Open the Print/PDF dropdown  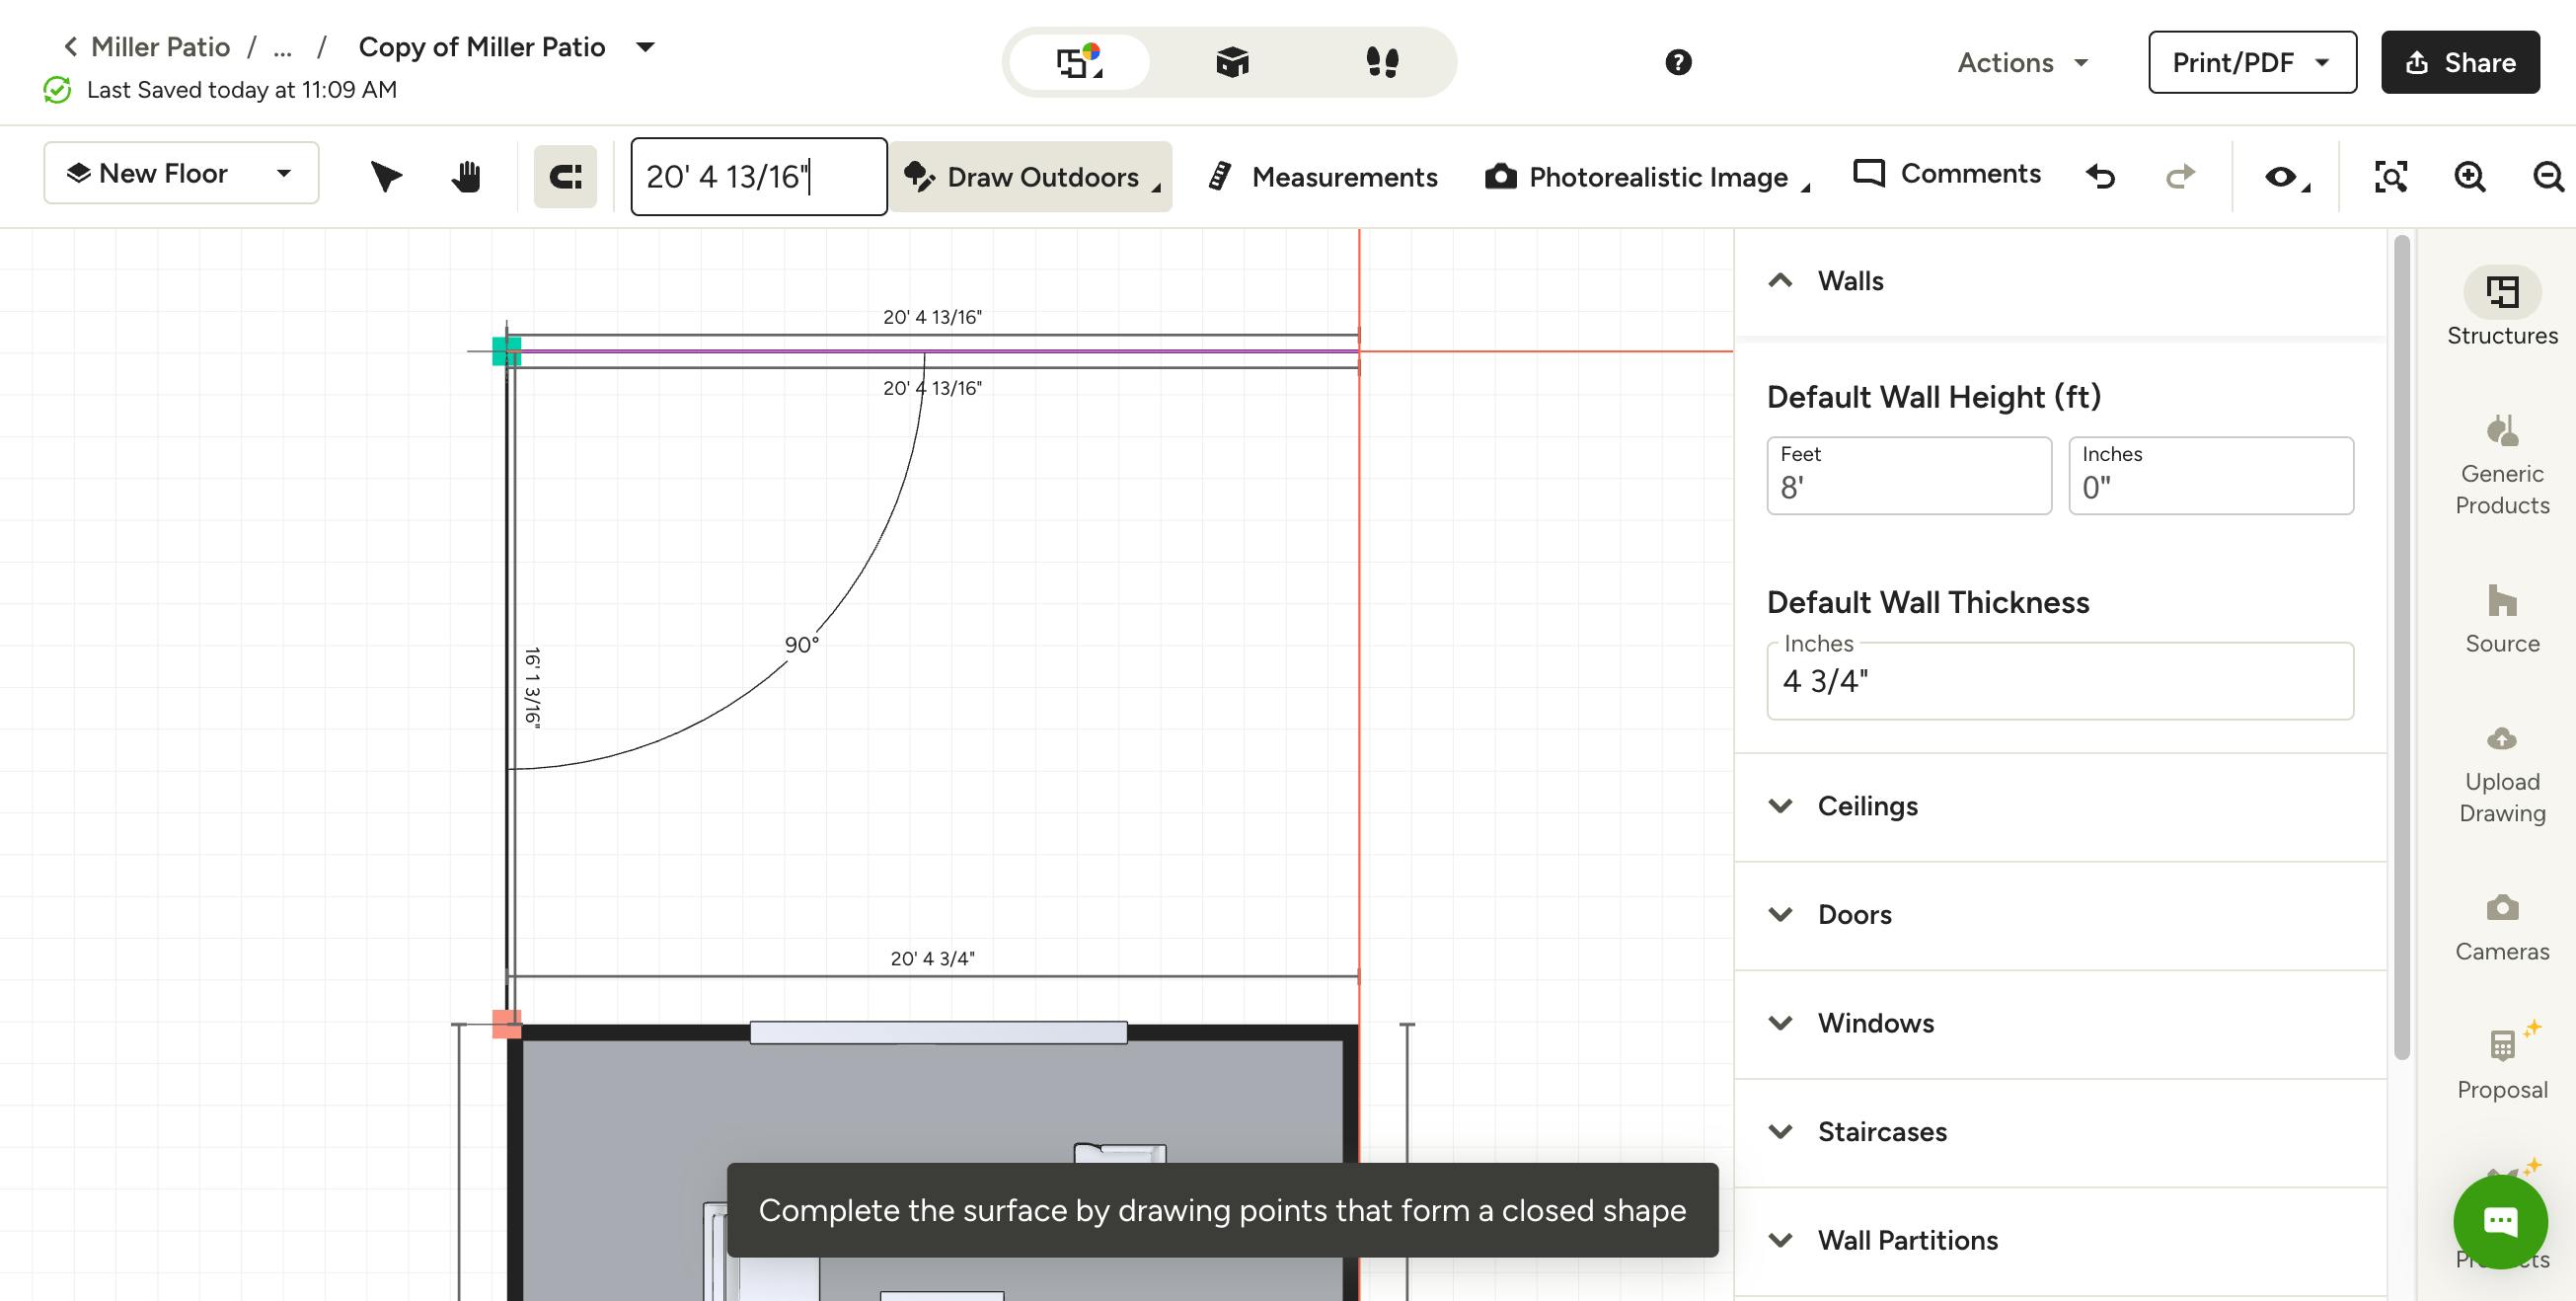coord(2252,62)
